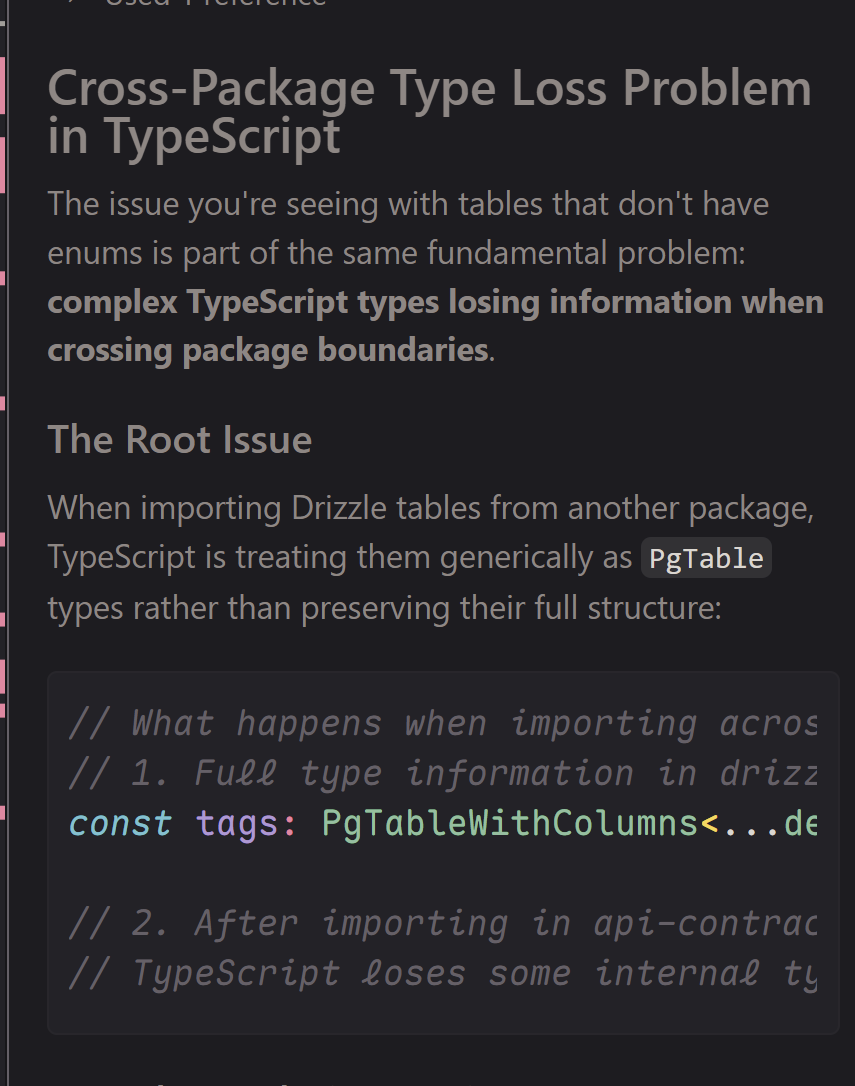Click code comment "// TypeScript loses some internal"
The width and height of the screenshot is (855, 1086).
coord(414,973)
